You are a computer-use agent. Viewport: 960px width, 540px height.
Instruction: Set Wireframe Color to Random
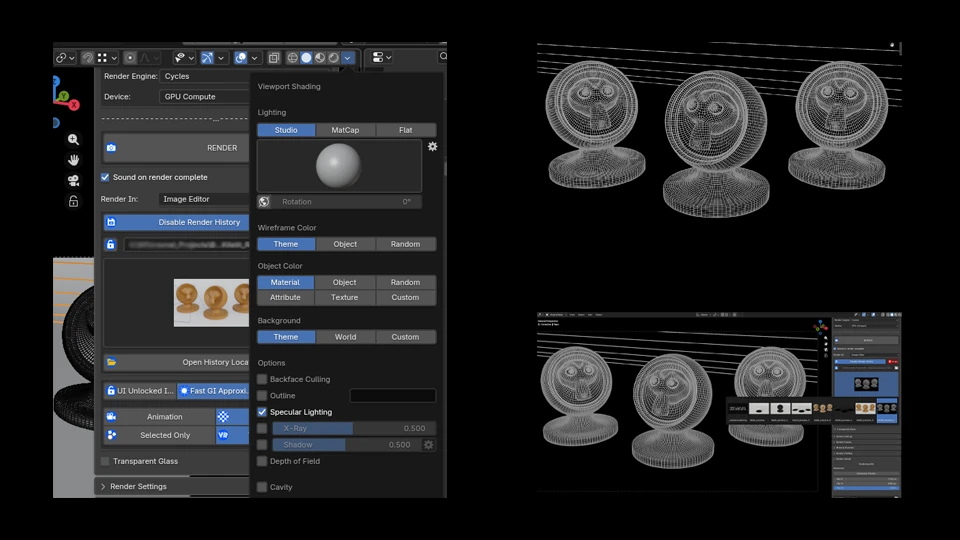[405, 244]
